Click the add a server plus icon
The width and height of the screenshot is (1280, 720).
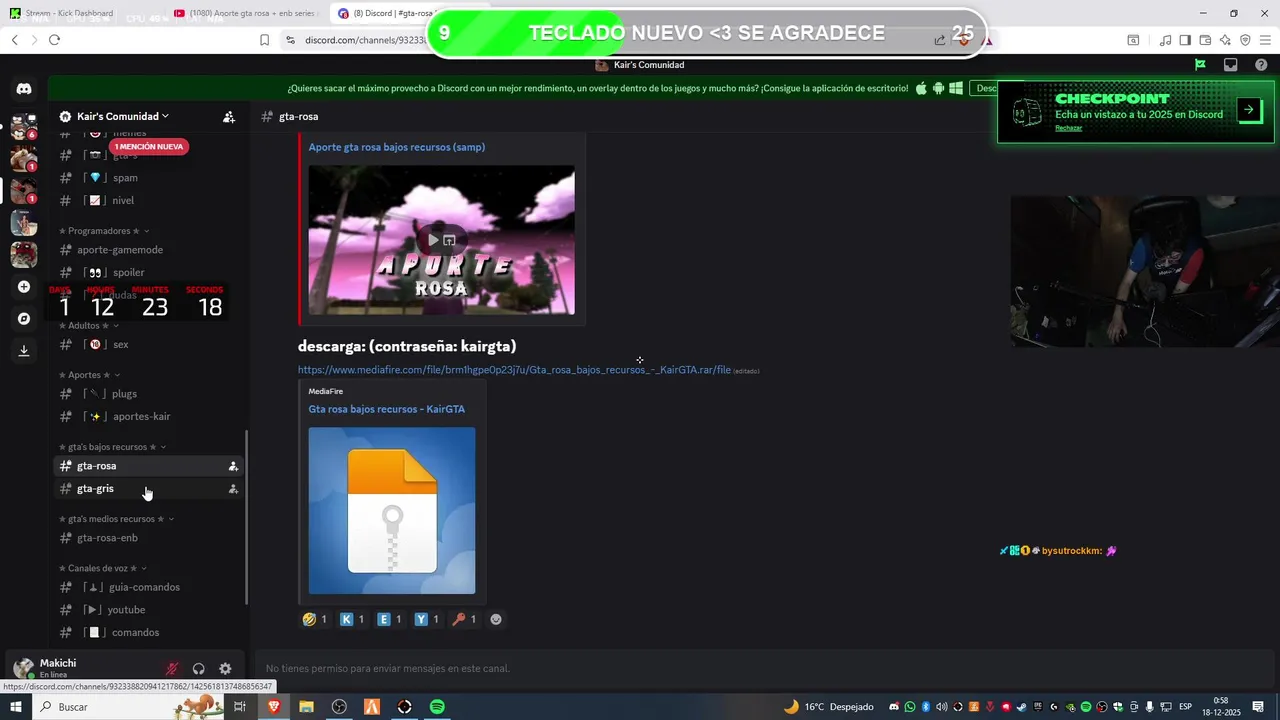click(24, 287)
